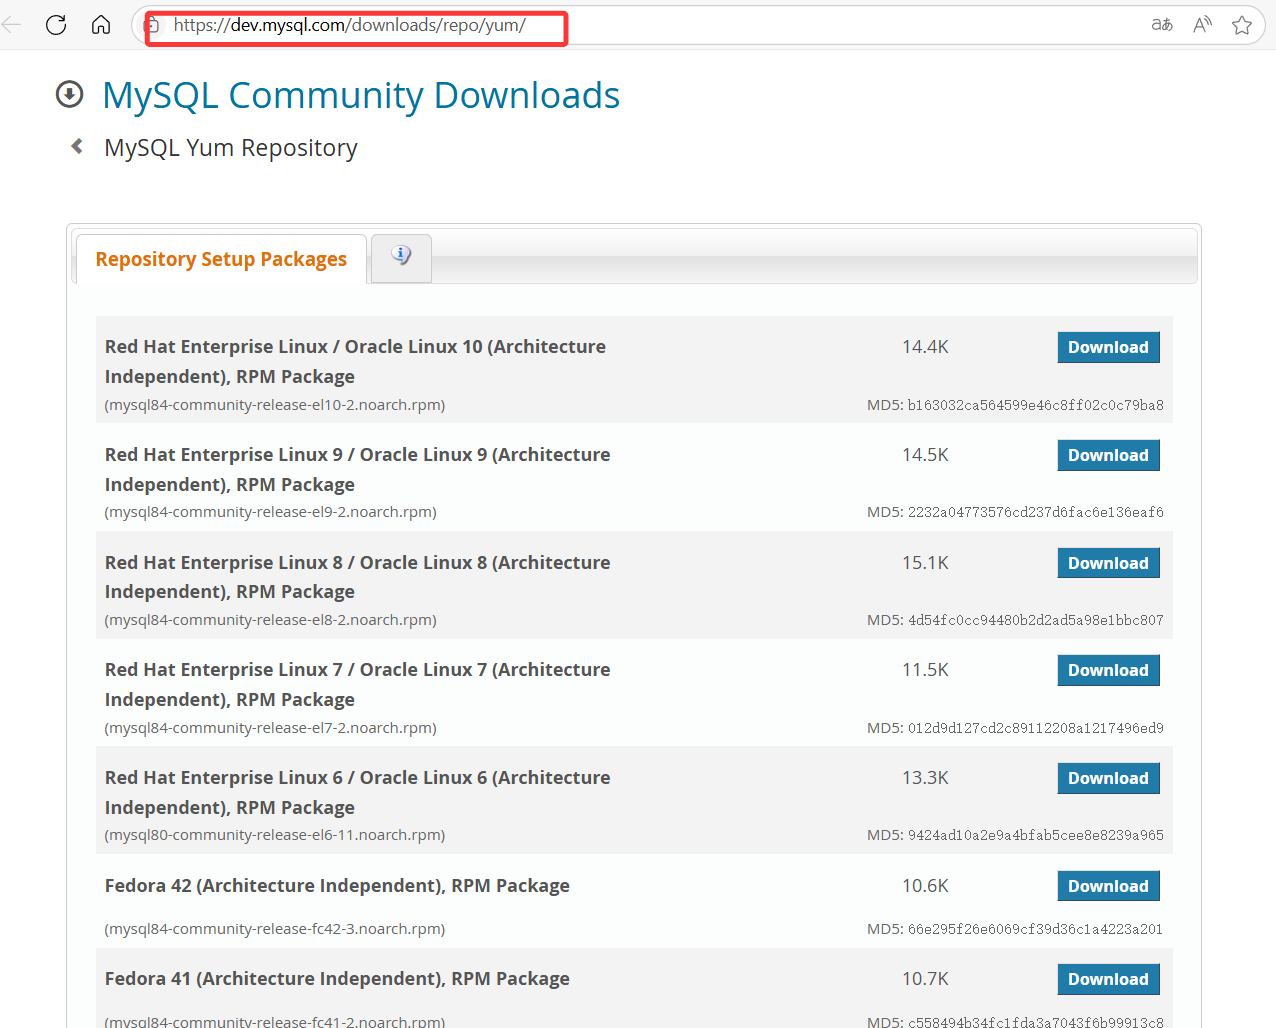Click the 14.4K file size value

coord(925,347)
